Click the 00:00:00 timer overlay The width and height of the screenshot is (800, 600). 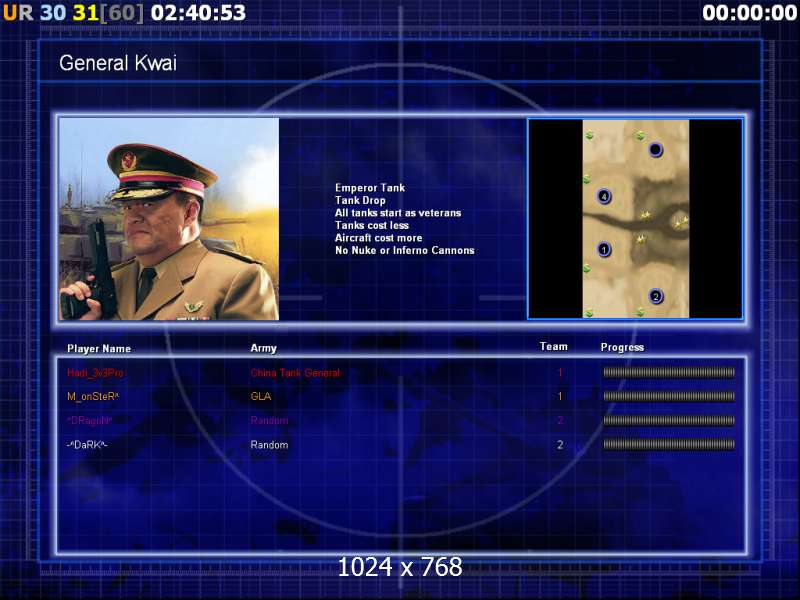pyautogui.click(x=749, y=13)
